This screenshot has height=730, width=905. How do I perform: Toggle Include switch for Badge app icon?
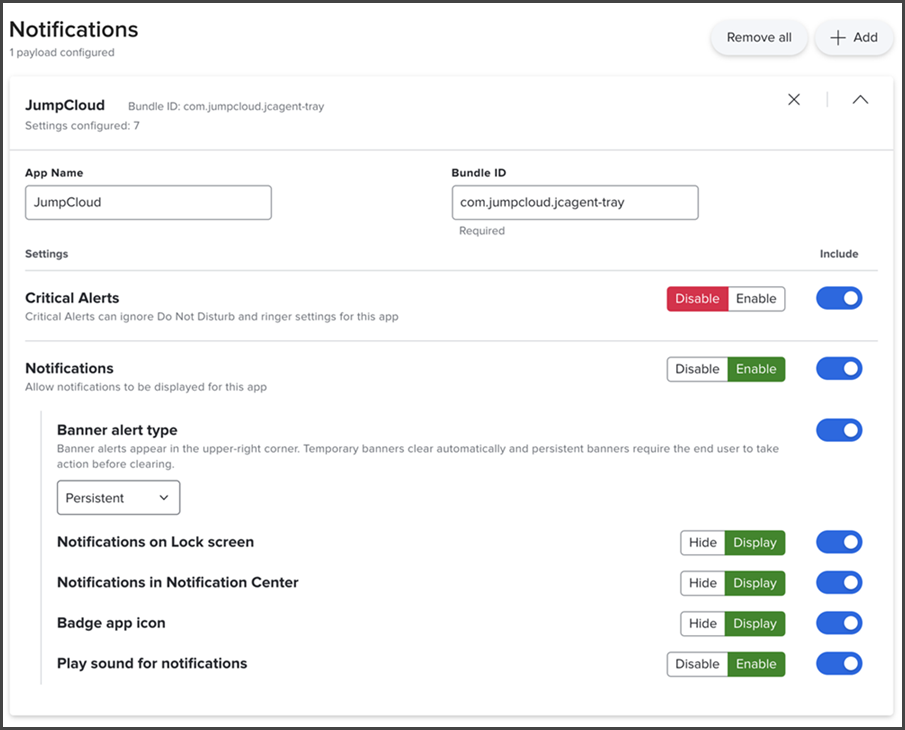[x=839, y=623]
